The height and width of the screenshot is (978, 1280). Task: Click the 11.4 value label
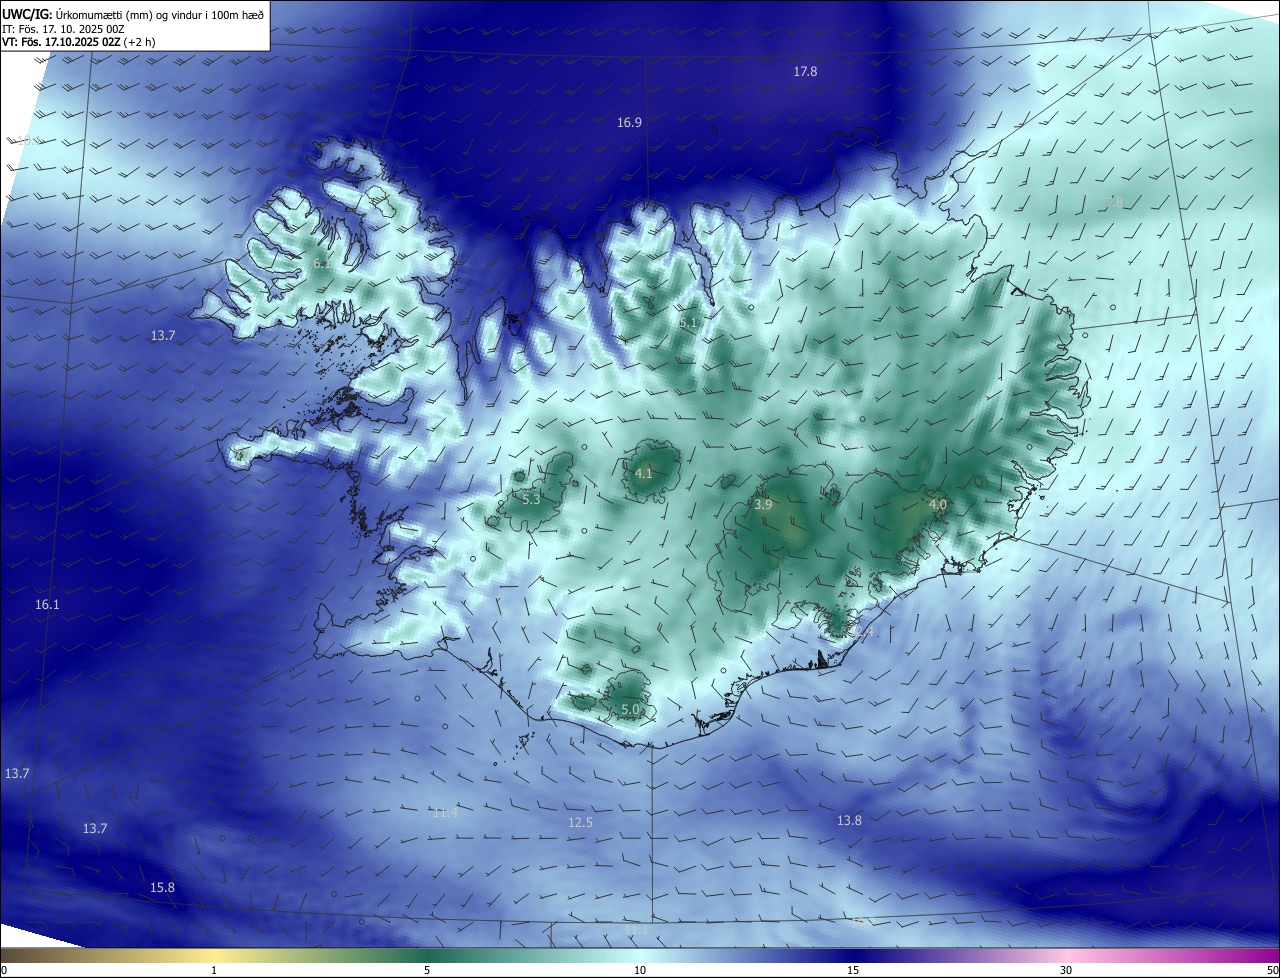point(445,813)
